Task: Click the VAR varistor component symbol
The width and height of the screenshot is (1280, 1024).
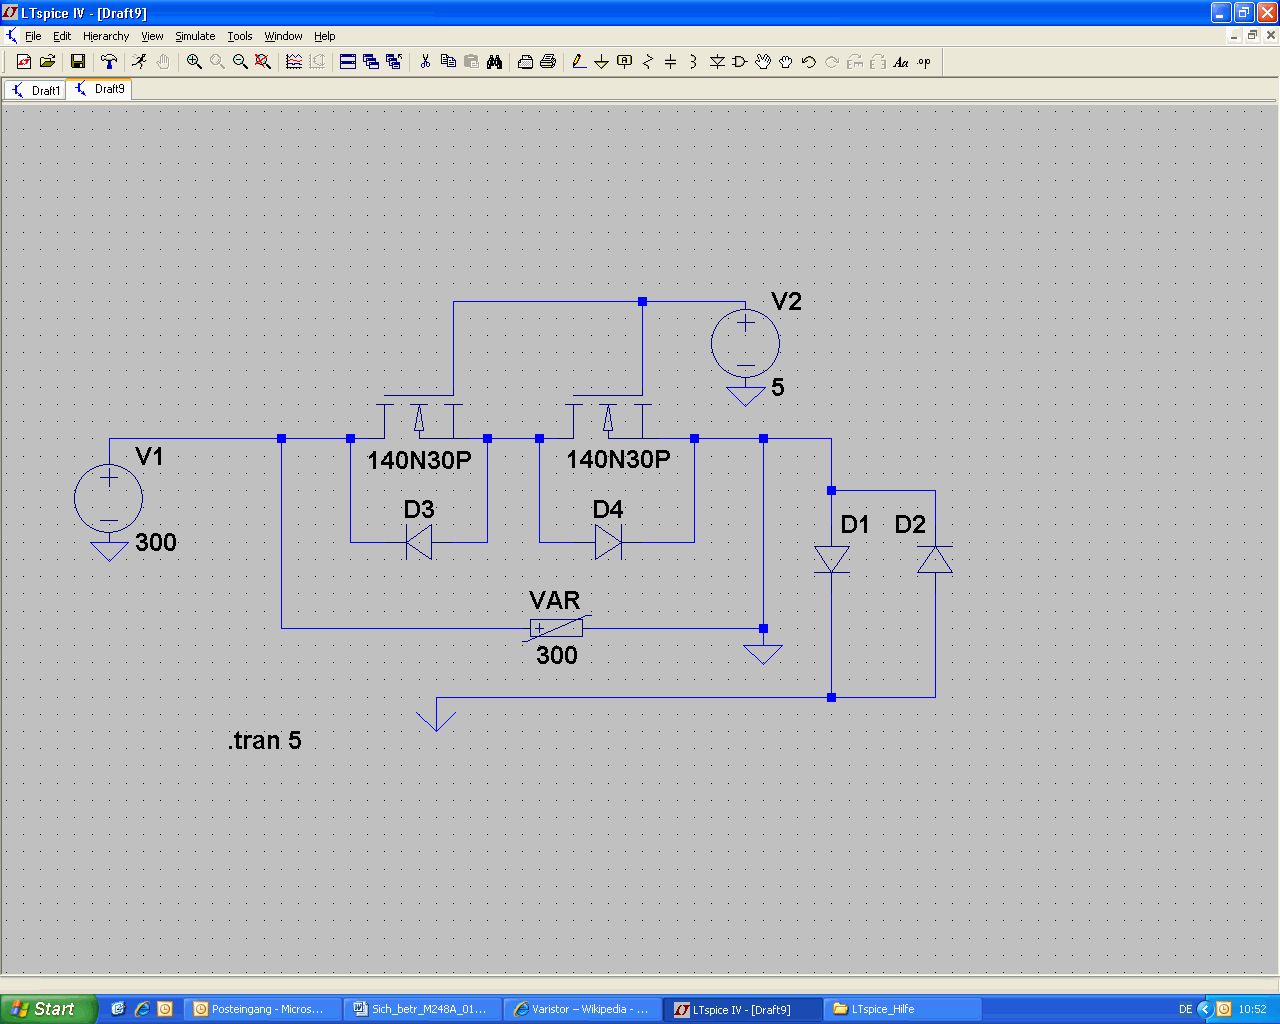Action: (556, 628)
